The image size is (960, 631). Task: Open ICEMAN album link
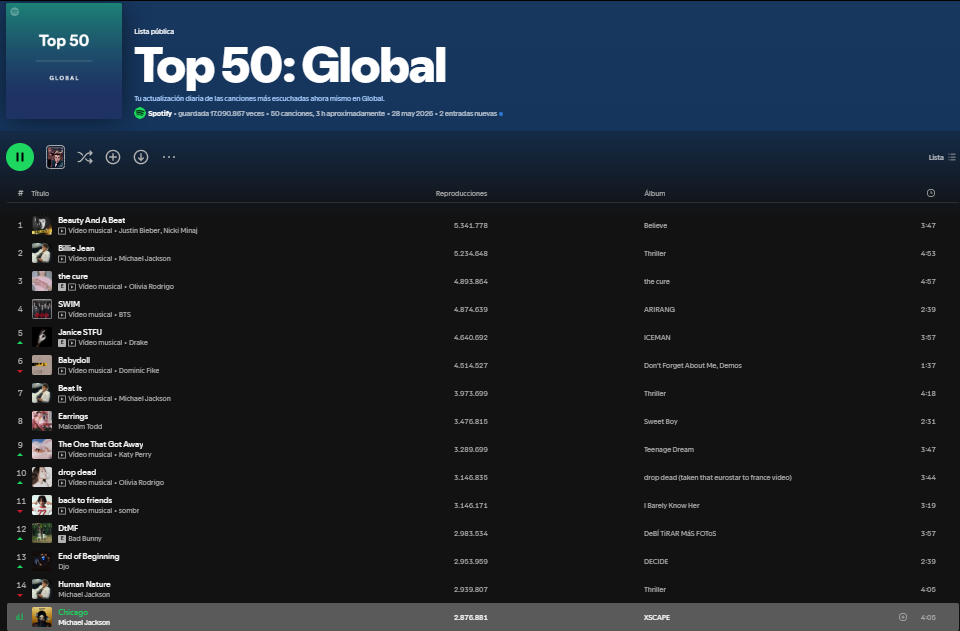coord(657,338)
